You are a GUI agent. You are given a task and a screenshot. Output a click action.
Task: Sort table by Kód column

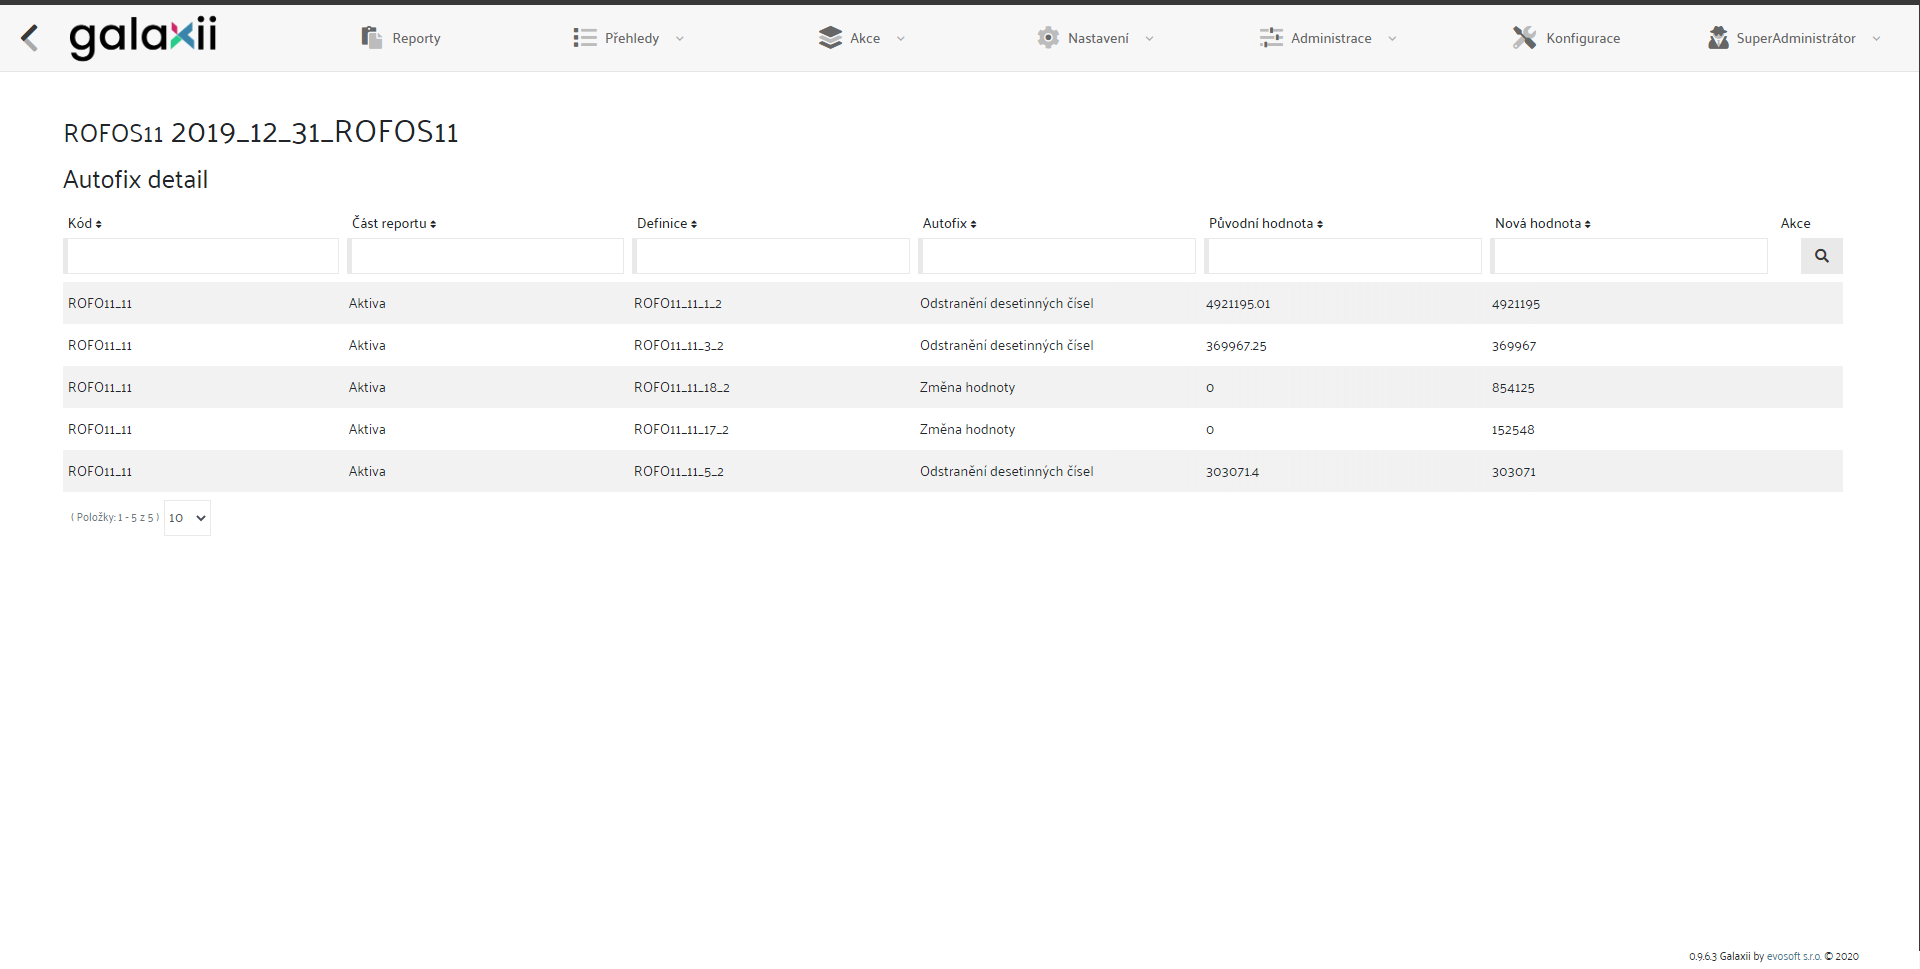tap(85, 223)
